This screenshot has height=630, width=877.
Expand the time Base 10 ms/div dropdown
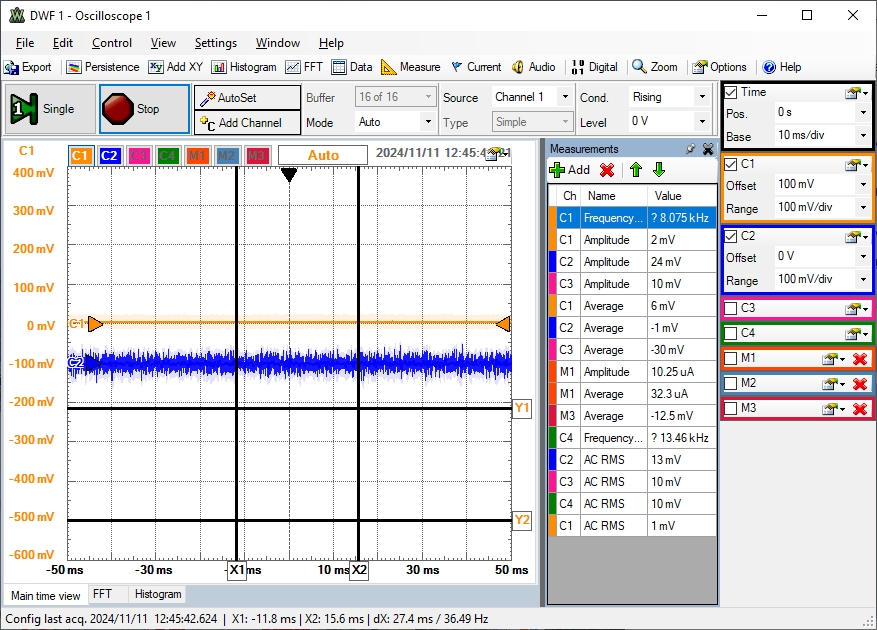pyautogui.click(x=821, y=136)
